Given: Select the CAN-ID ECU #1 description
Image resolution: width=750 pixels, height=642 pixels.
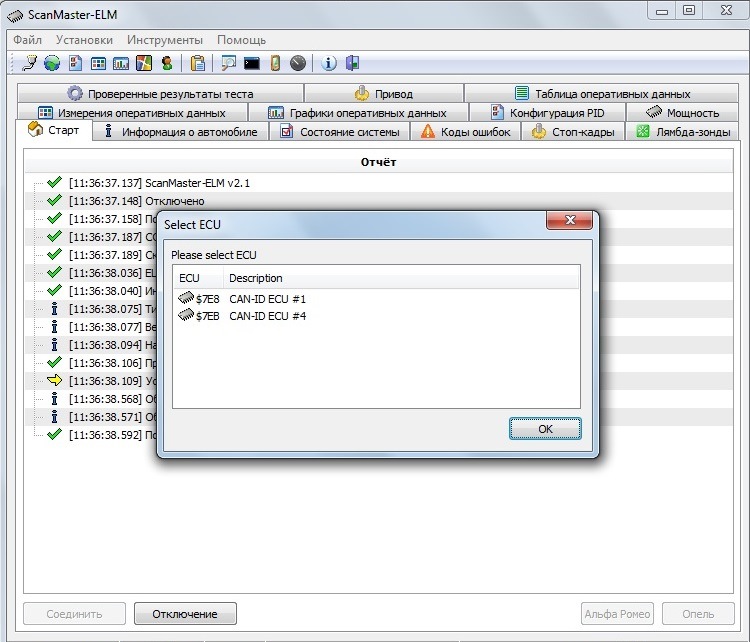Looking at the screenshot, I should pos(267,299).
